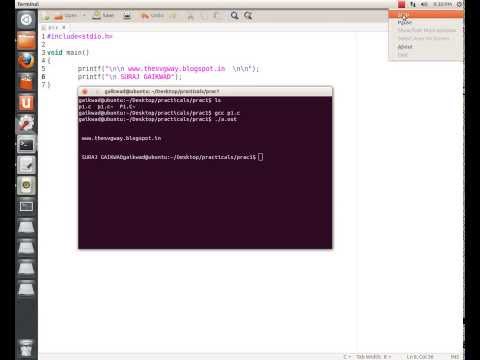The width and height of the screenshot is (480, 360).
Task: Open the network indicator in top panel
Action: pyautogui.click(x=413, y=4)
